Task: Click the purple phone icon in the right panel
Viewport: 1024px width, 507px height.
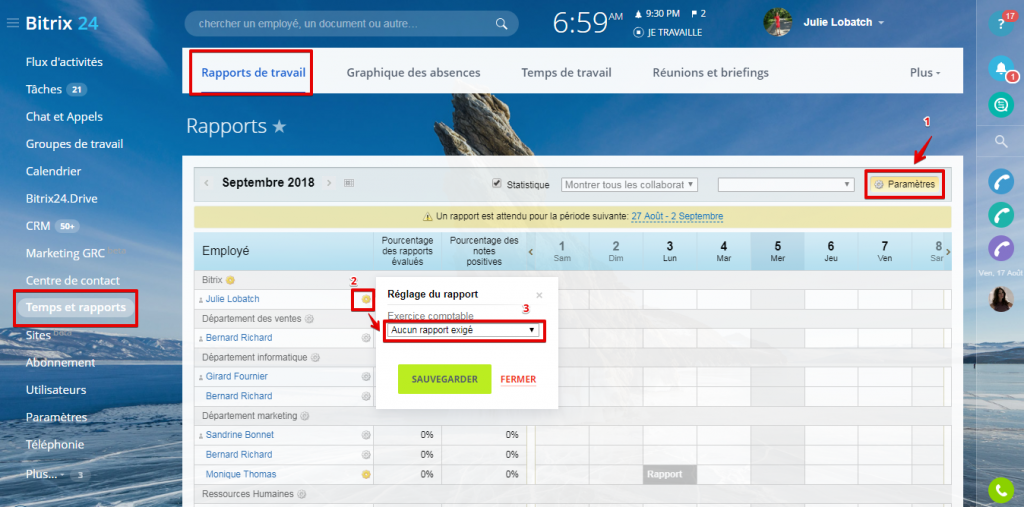Action: point(1000,248)
